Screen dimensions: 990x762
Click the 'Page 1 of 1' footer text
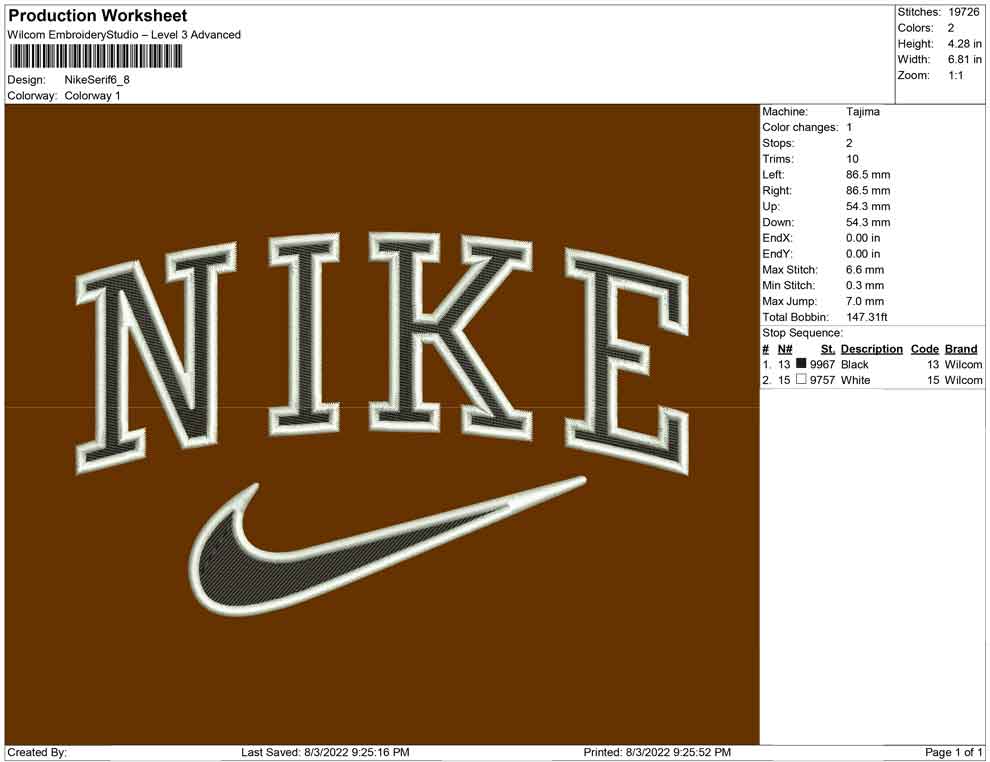click(953, 752)
